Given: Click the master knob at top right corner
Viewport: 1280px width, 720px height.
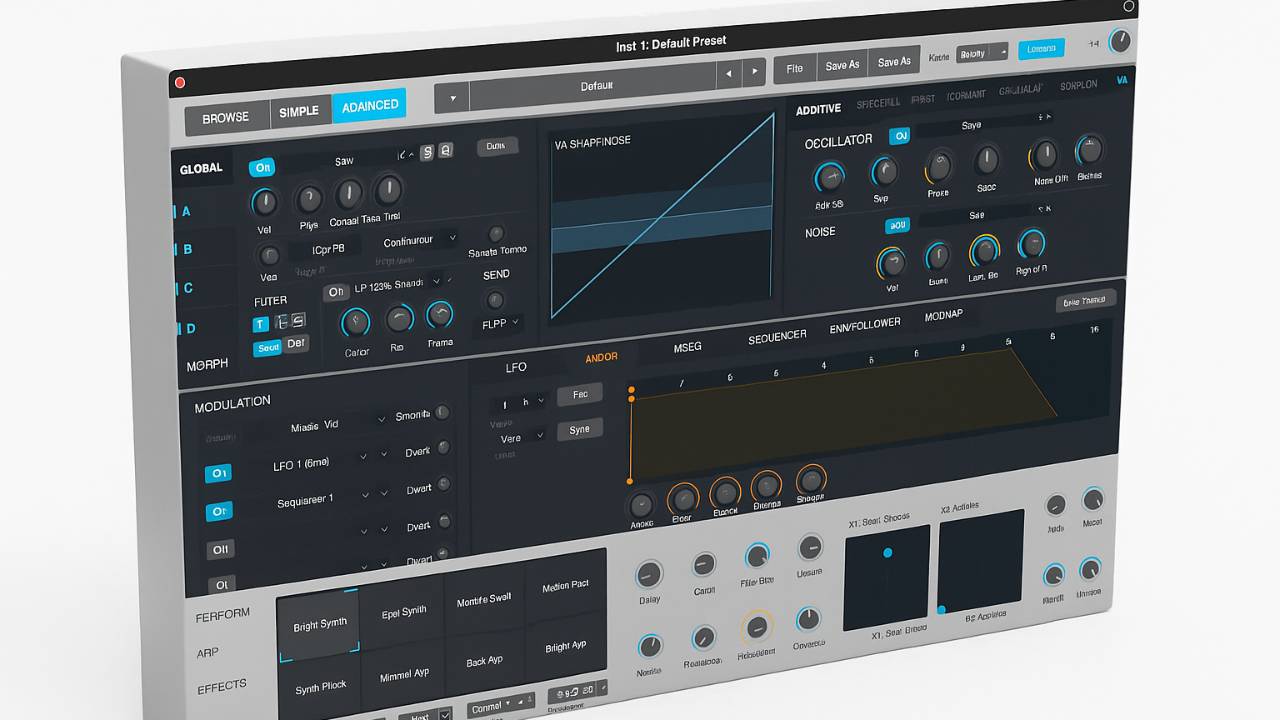Looking at the screenshot, I should click(x=1120, y=41).
